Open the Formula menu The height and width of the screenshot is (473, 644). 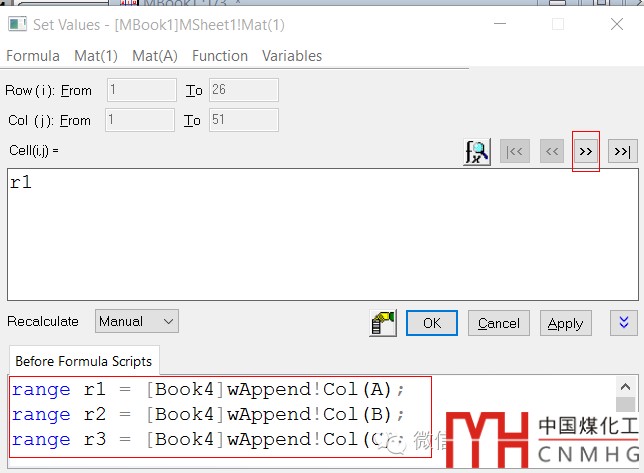click(33, 56)
